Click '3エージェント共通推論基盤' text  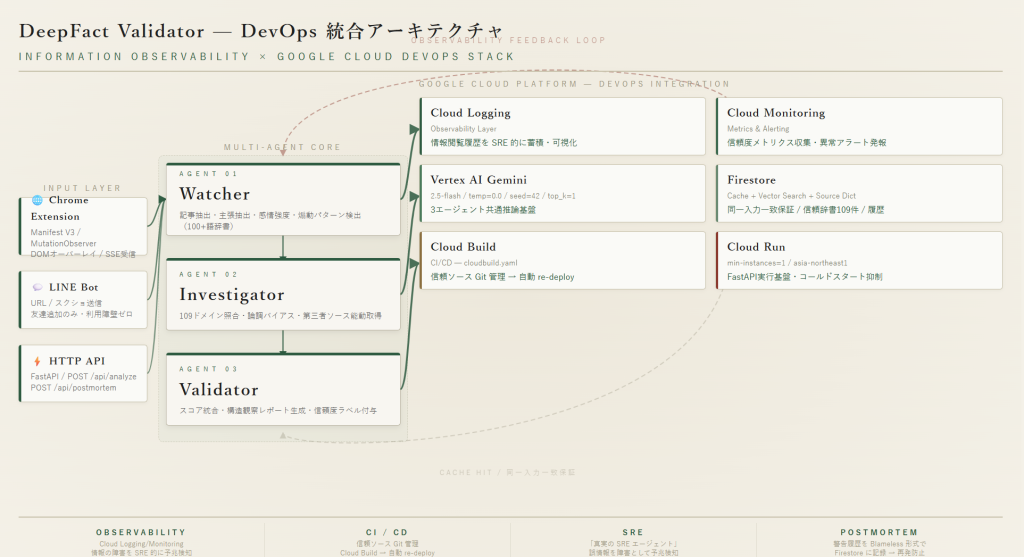tap(483, 210)
